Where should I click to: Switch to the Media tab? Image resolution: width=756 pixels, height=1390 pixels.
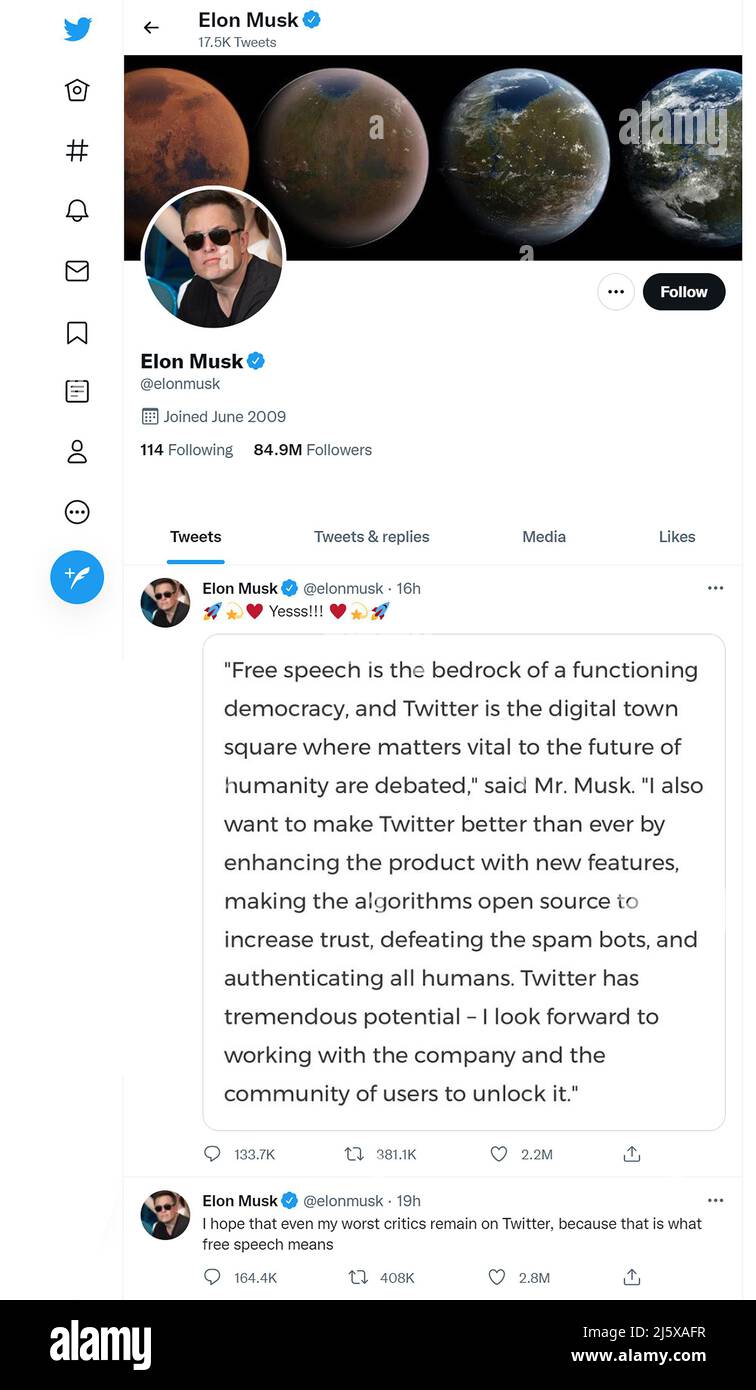click(544, 537)
